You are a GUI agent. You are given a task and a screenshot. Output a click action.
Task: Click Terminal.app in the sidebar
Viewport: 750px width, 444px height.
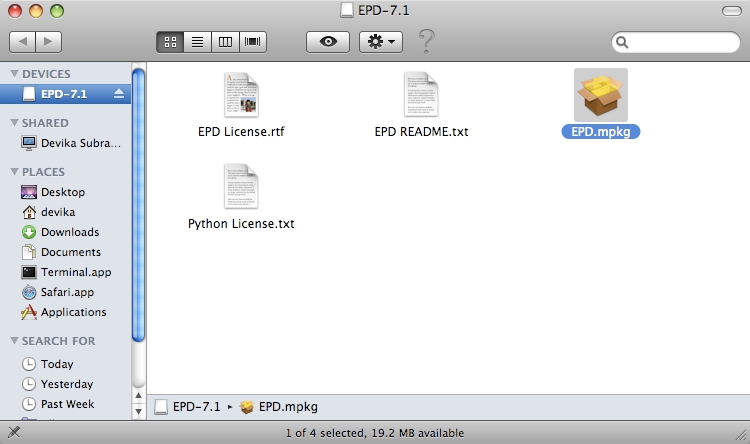coord(66,272)
